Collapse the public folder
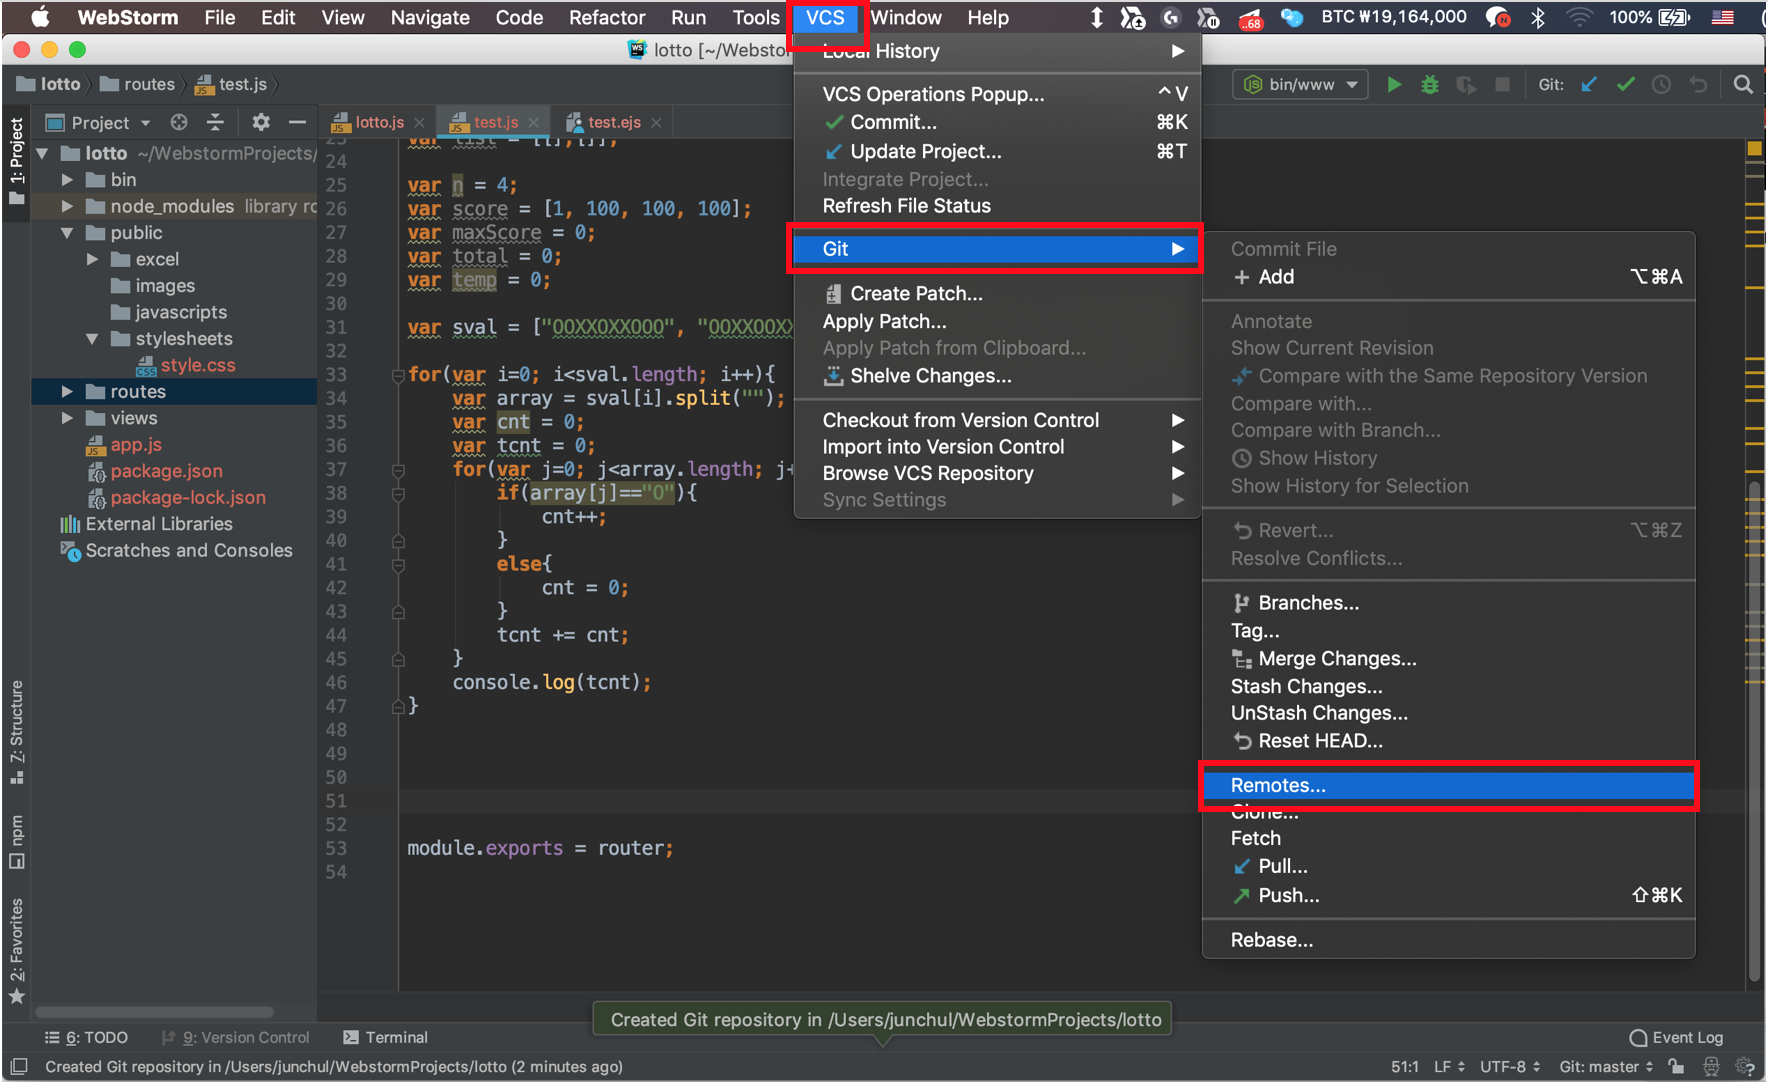This screenshot has width=1768, height=1082. pyautogui.click(x=67, y=233)
